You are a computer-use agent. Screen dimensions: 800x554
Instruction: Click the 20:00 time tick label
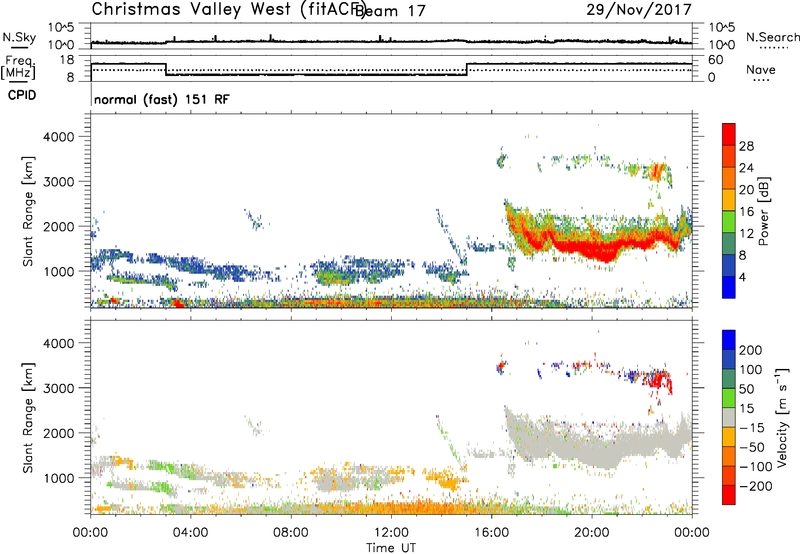click(591, 533)
